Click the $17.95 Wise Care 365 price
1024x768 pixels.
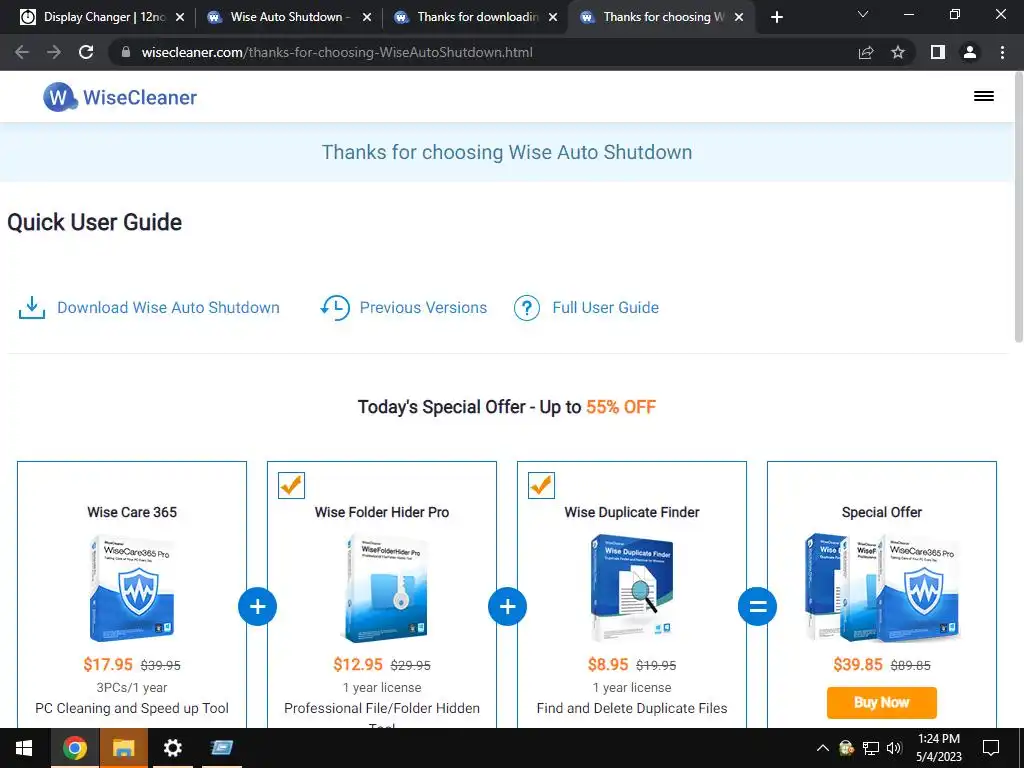tap(108, 665)
